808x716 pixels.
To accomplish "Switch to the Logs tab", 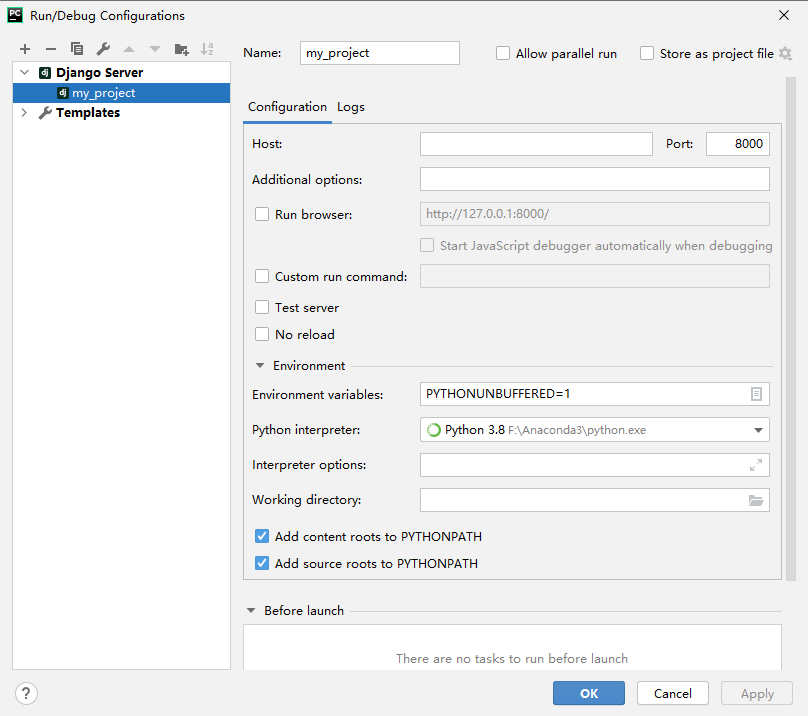I will (x=351, y=107).
